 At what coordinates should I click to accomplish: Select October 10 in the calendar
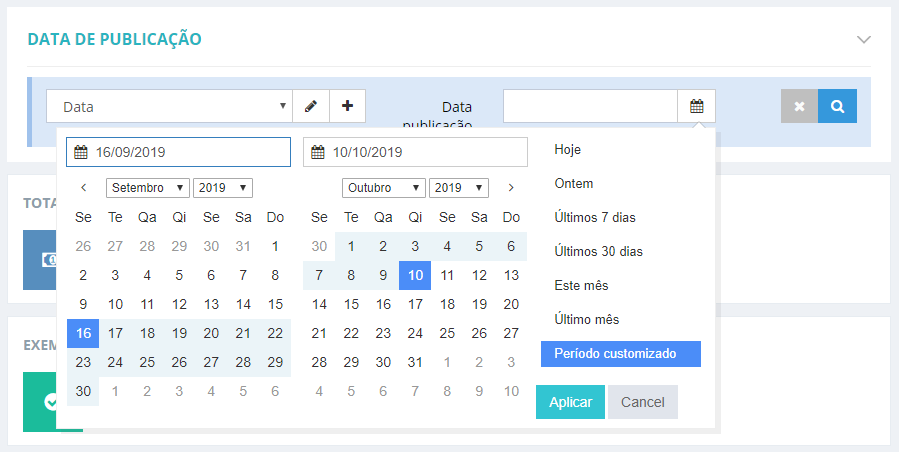(415, 275)
